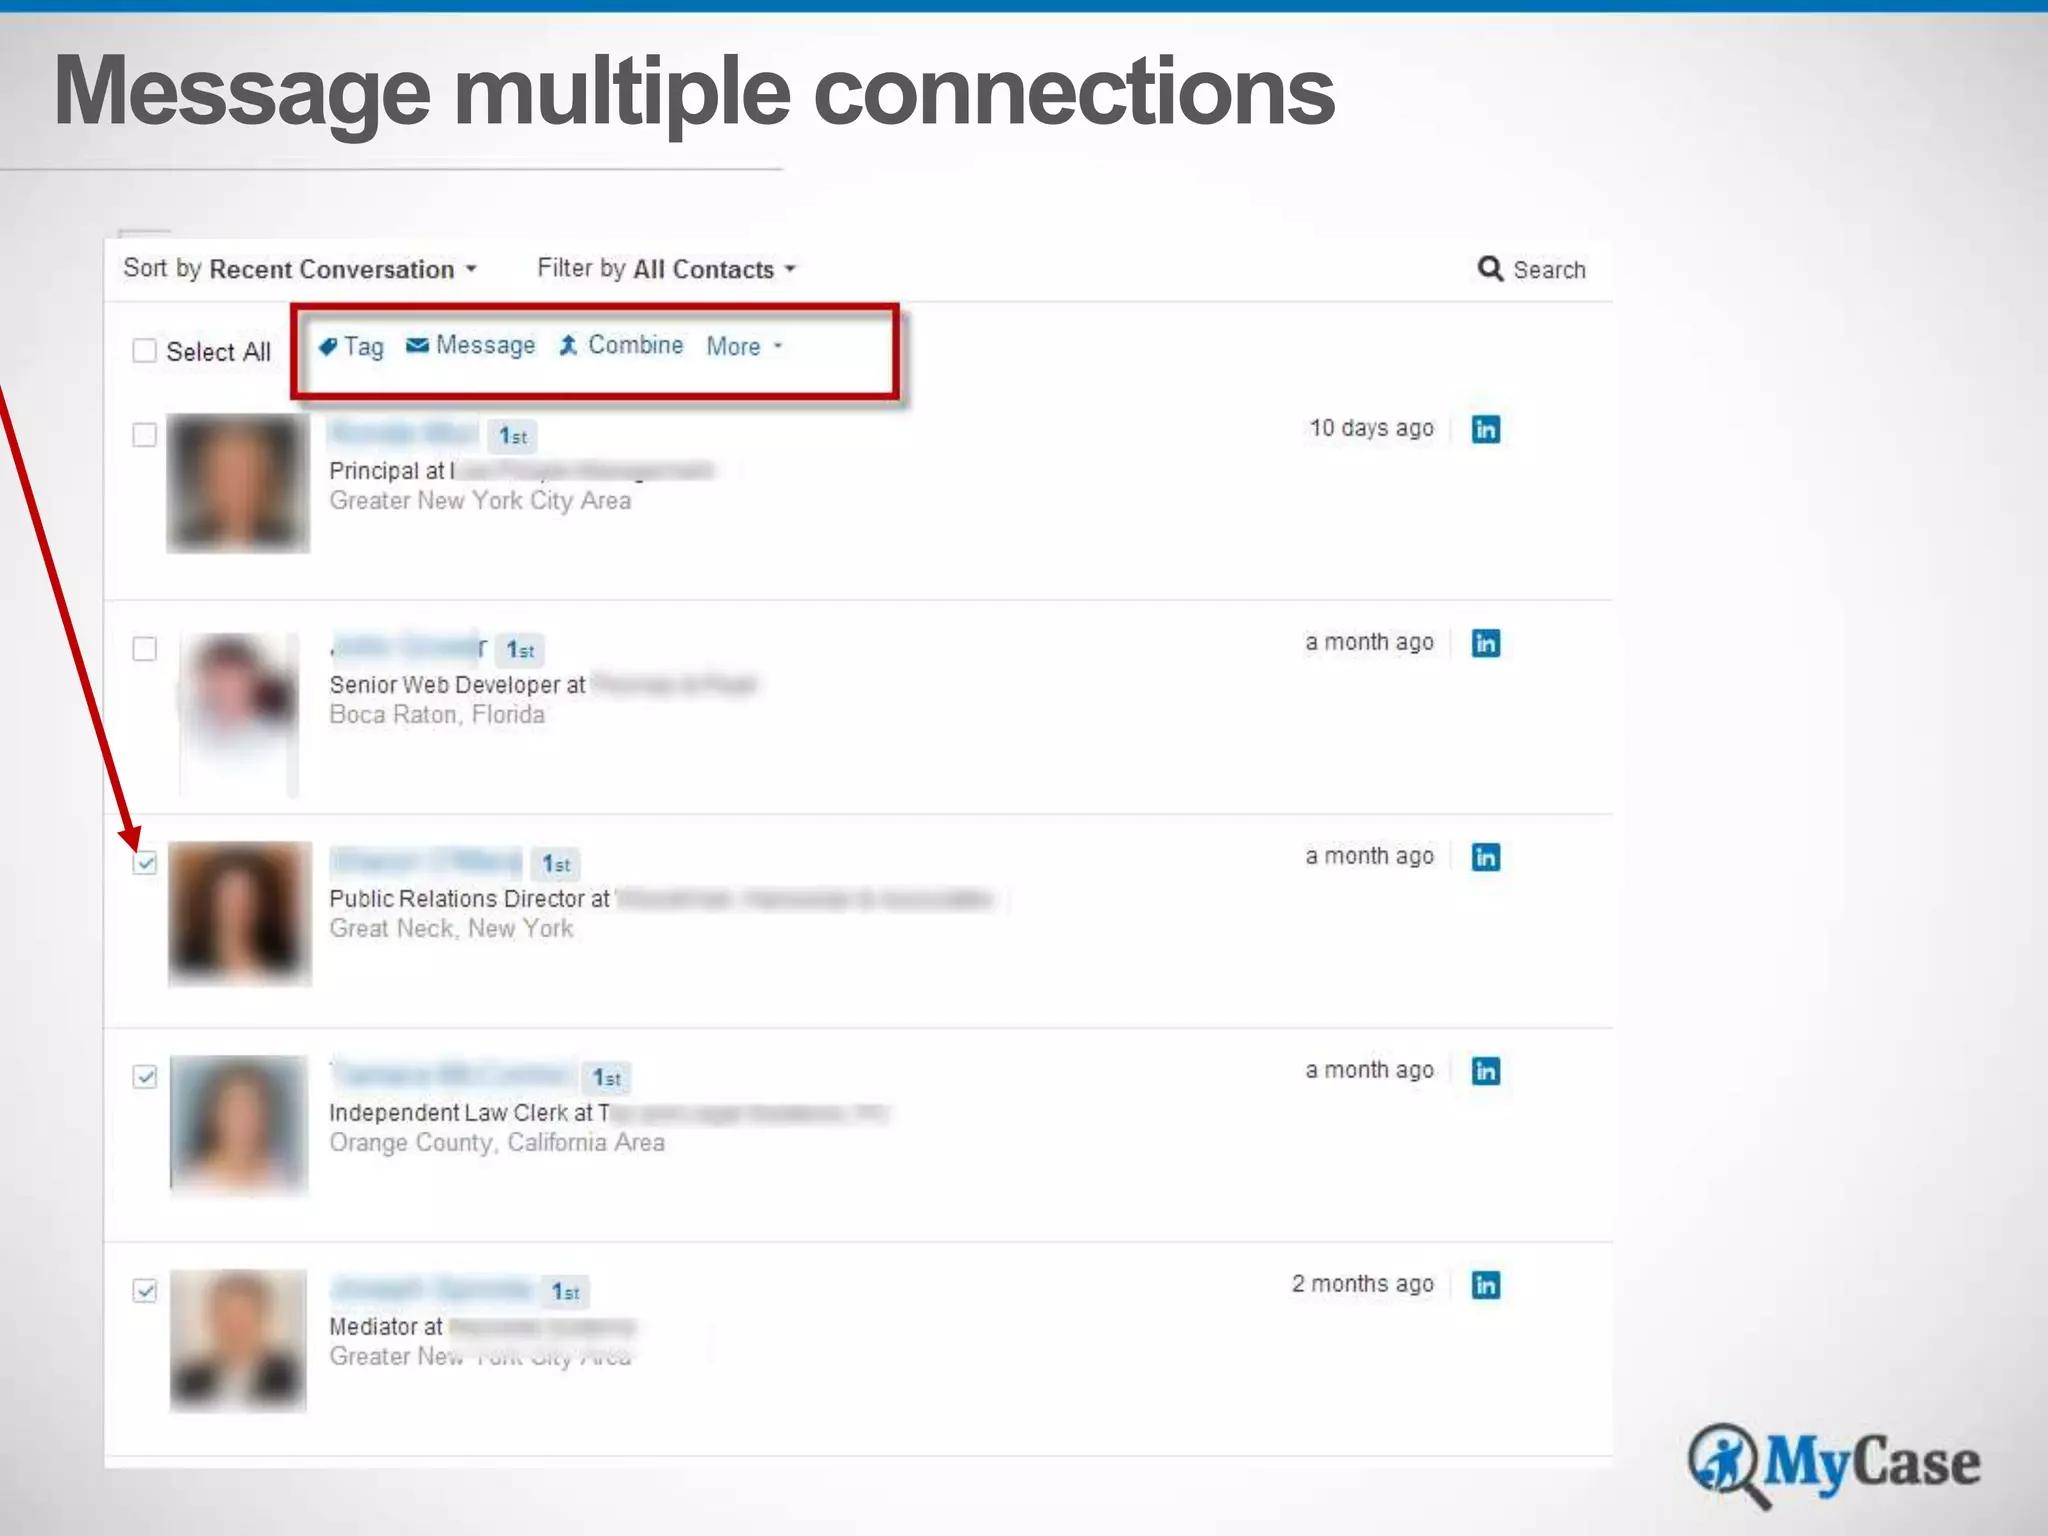Screen dimensions: 2048x1536
Task: Check the box for Senior Web Developer contact
Action: click(145, 649)
